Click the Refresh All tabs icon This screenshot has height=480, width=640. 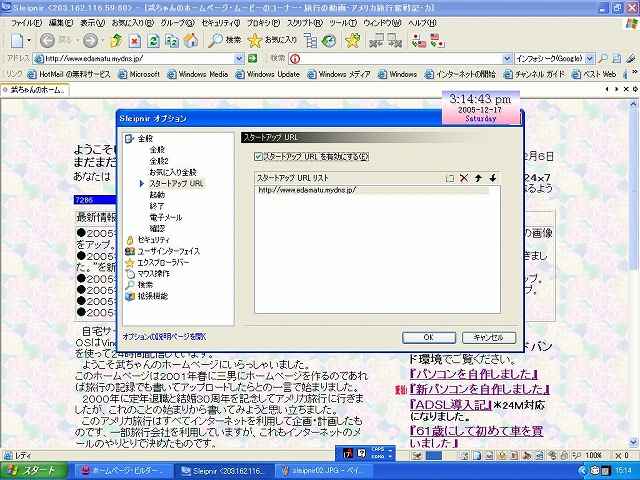pyautogui.click(x=172, y=40)
